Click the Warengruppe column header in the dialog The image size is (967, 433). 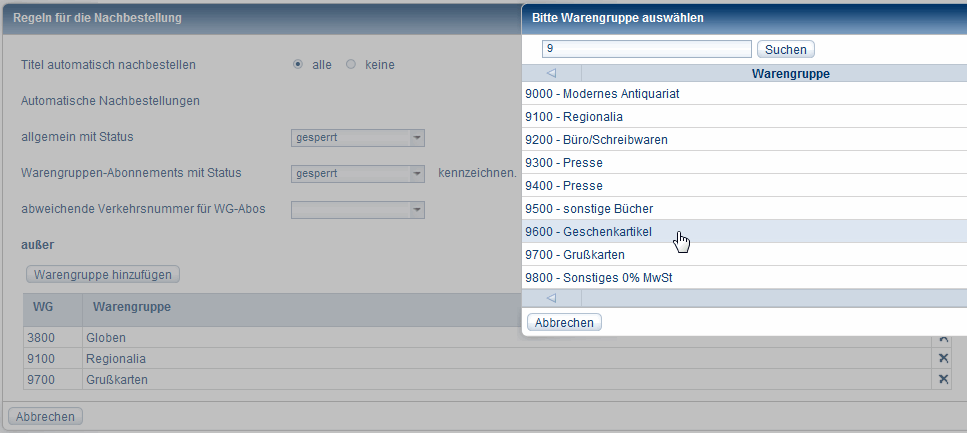point(790,74)
